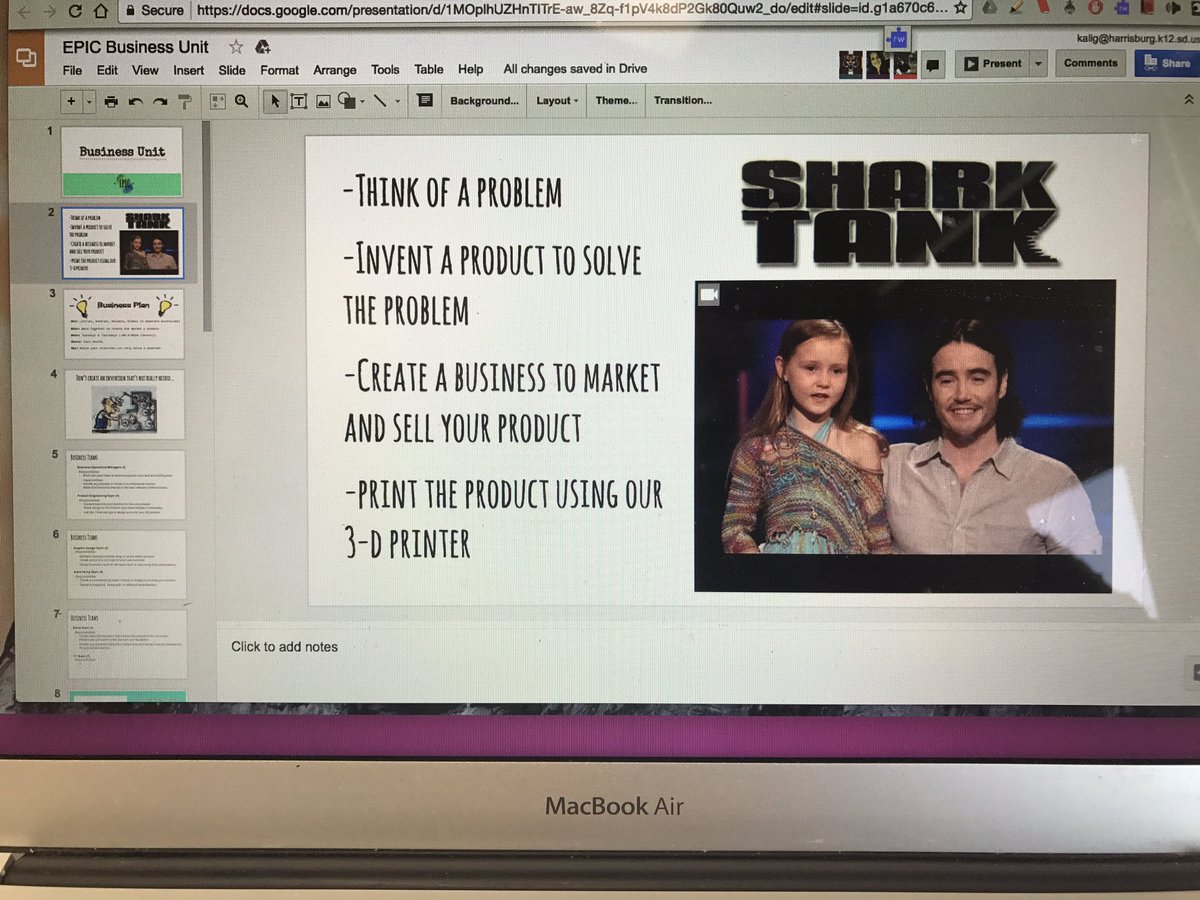Select the Zoom magnifier tool
The width and height of the screenshot is (1200, 900).
[241, 101]
